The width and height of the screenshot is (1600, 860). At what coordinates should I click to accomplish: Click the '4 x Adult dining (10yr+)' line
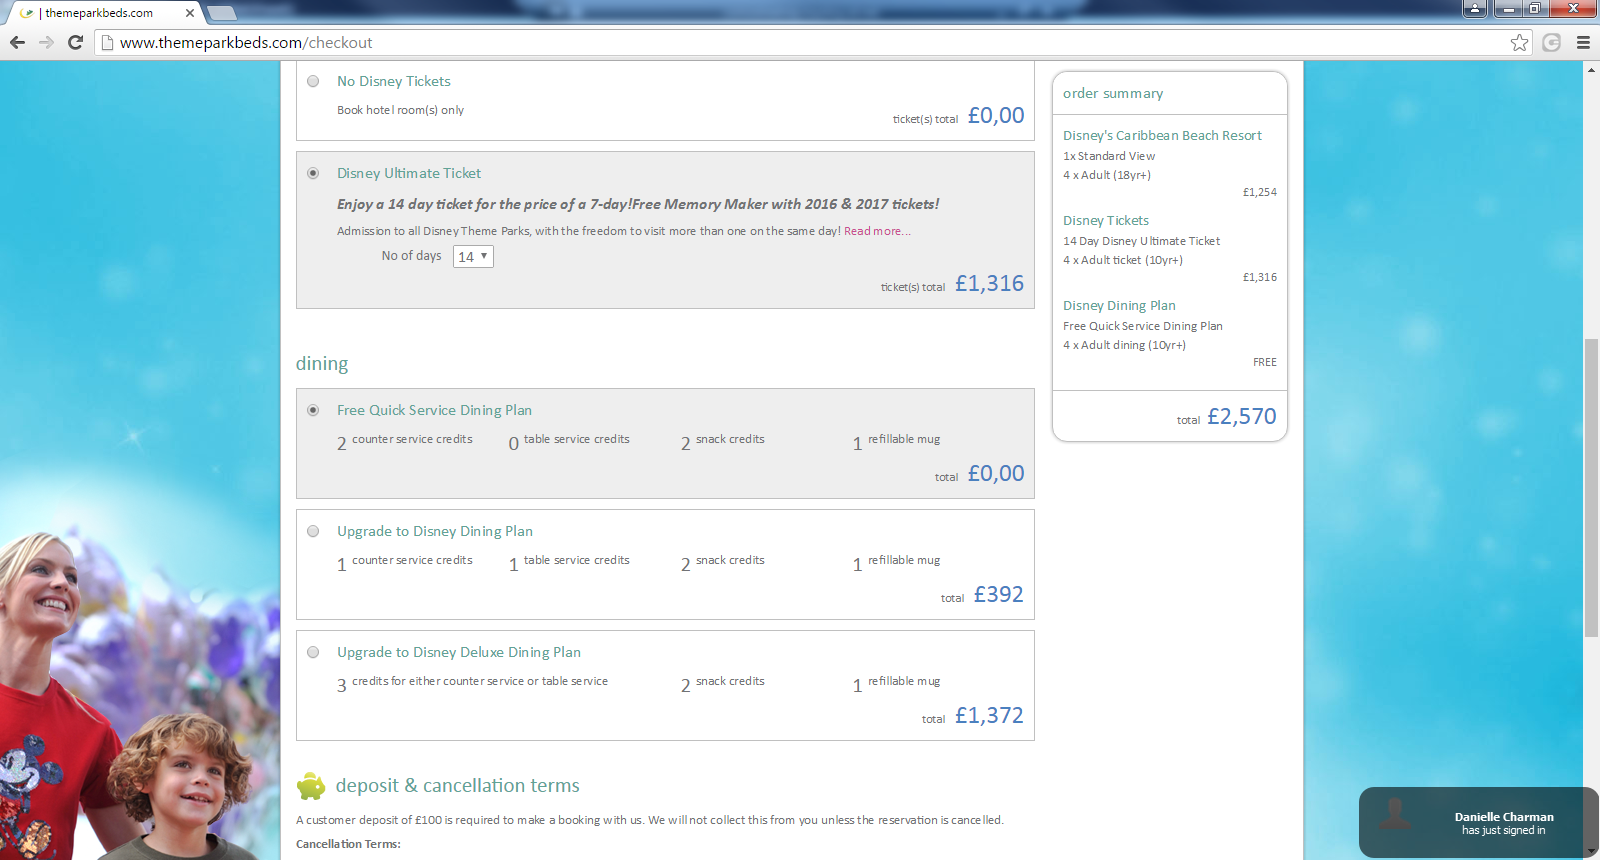point(1124,345)
